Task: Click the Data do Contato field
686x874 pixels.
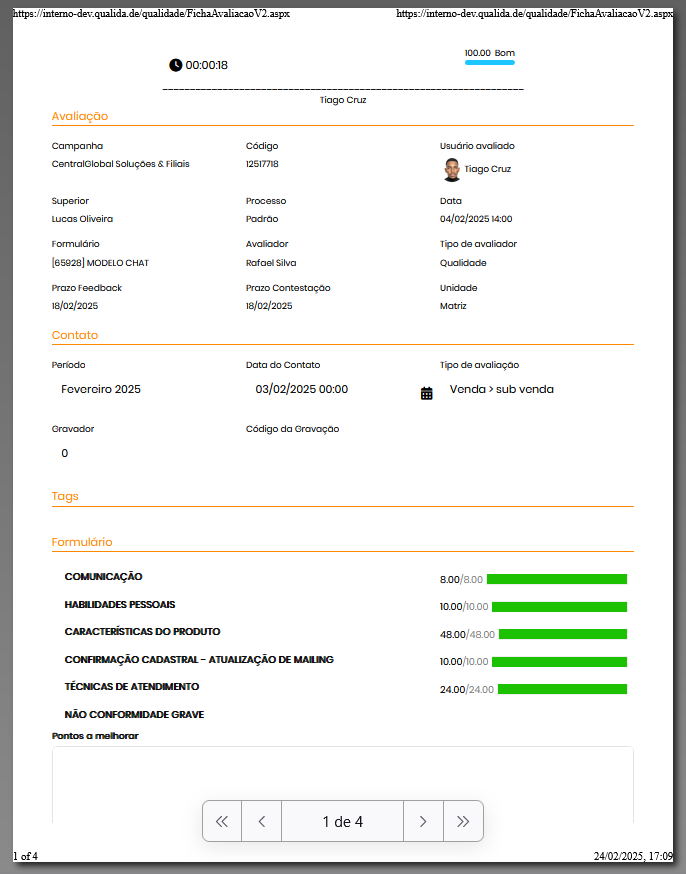Action: coord(302,389)
